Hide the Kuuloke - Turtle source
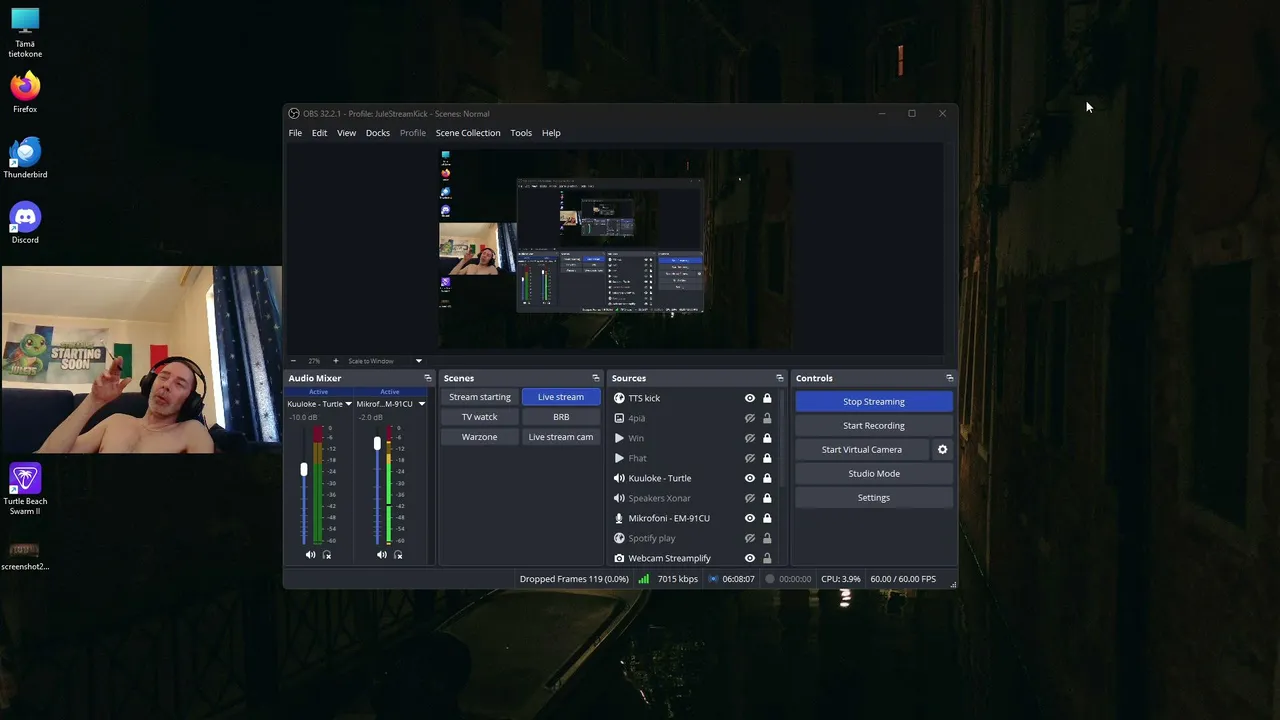This screenshot has height=720, width=1280. tap(749, 478)
